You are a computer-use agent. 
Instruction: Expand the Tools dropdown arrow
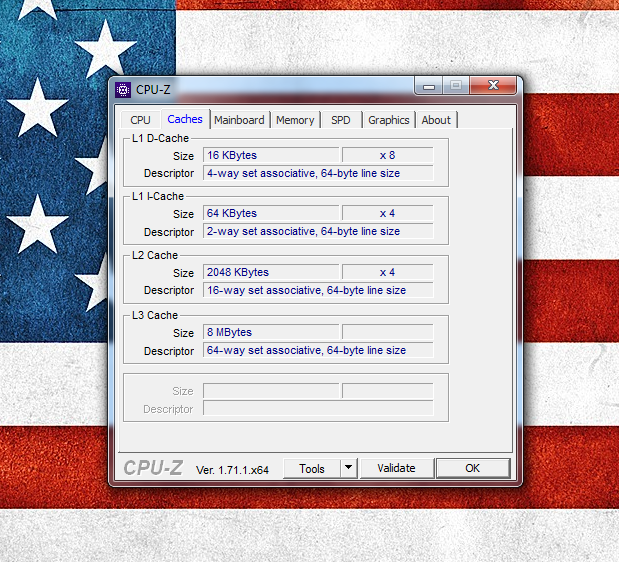point(348,469)
